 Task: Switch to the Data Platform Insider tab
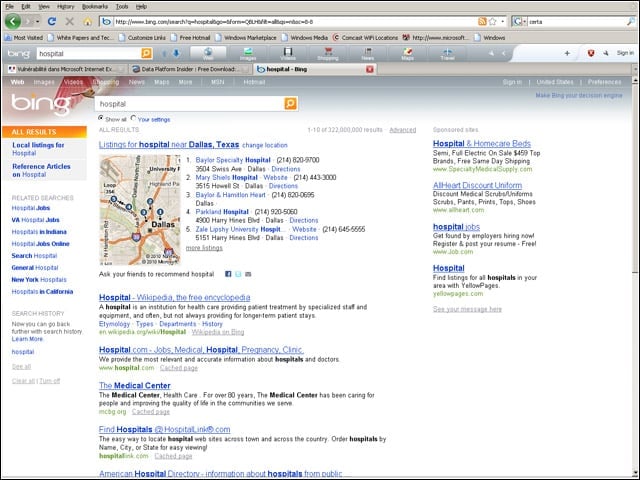click(x=189, y=69)
